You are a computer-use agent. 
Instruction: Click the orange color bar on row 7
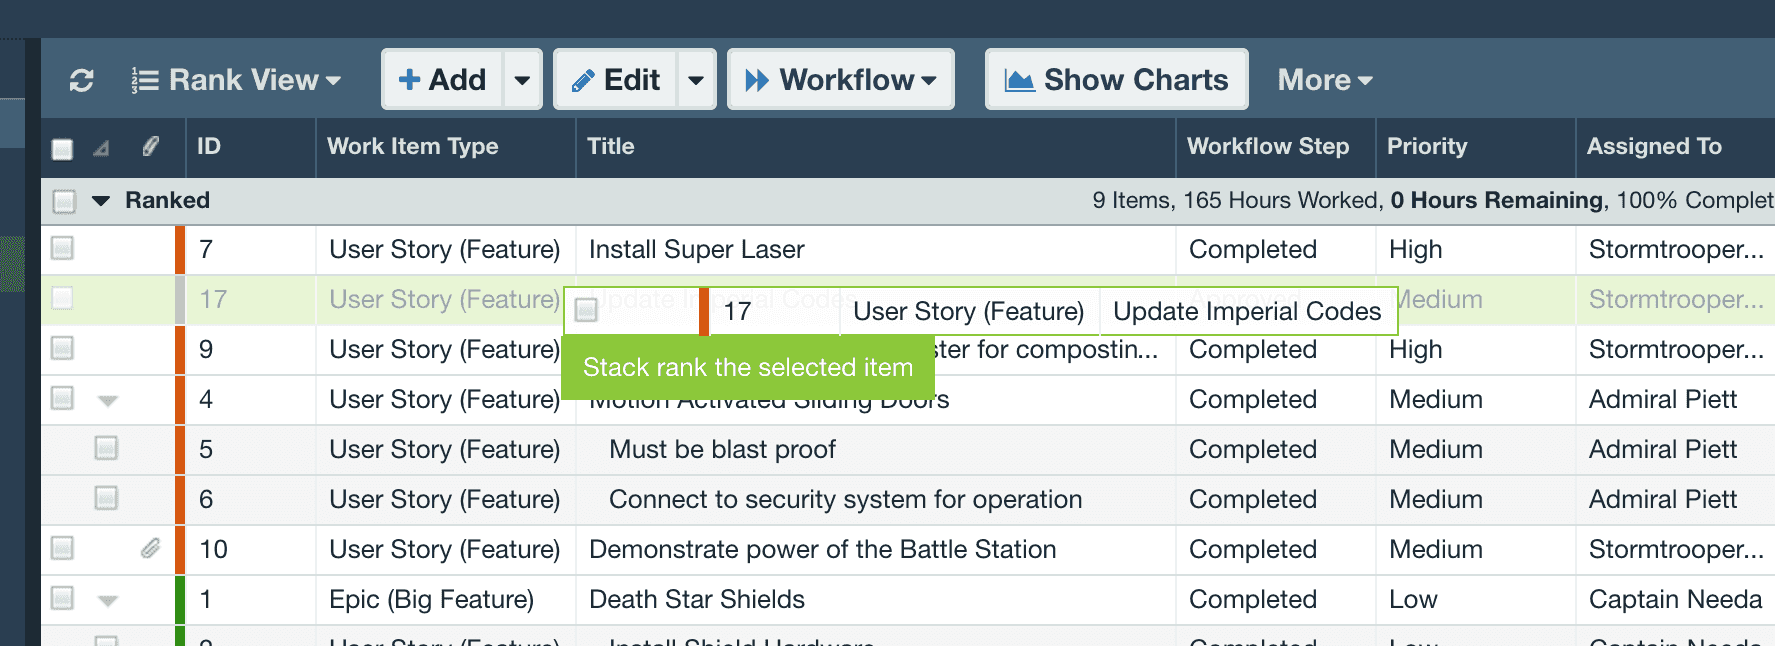(180, 250)
